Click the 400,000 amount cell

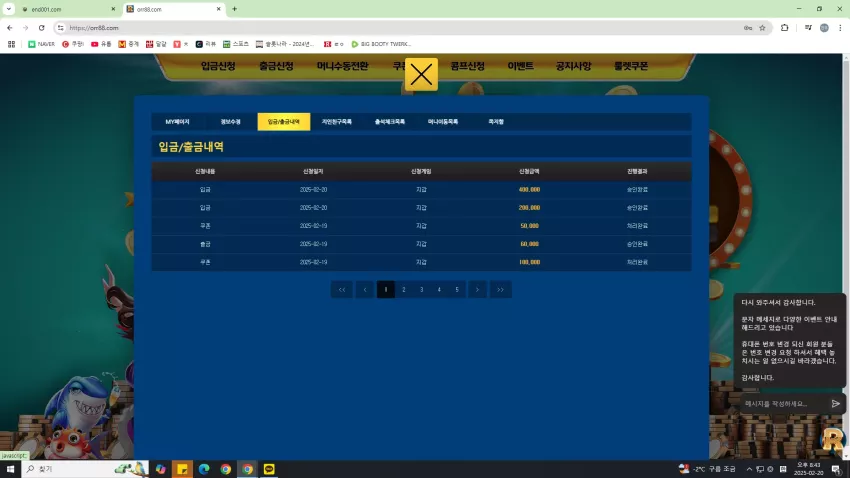(529, 190)
